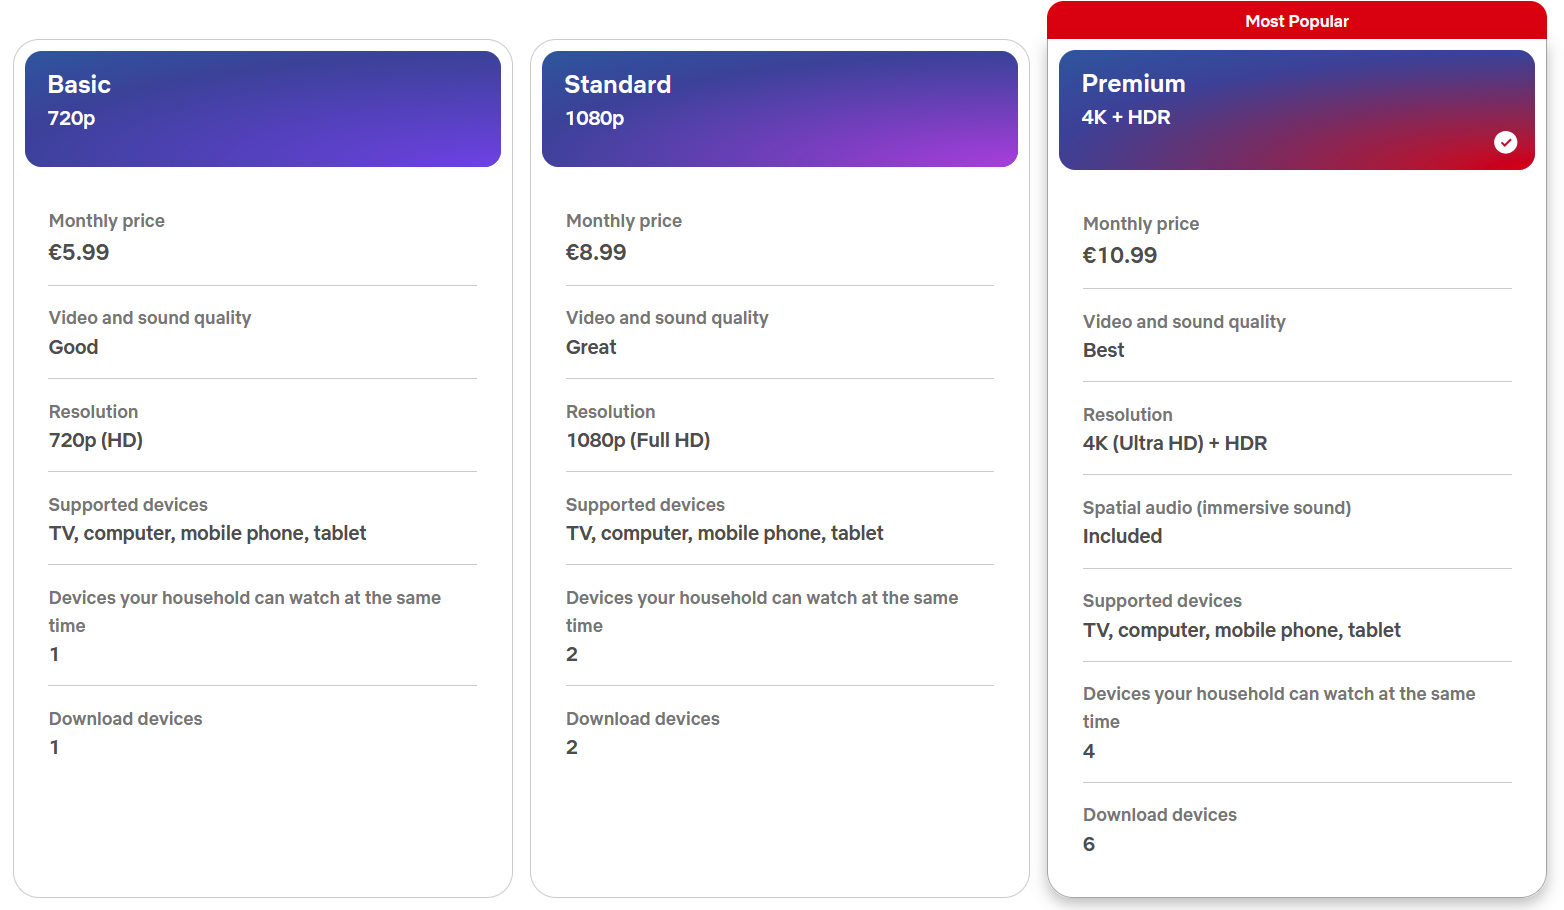Image resolution: width=1564 pixels, height=910 pixels.
Task: Click the Spatial audio "Included" value
Action: click(x=1122, y=536)
